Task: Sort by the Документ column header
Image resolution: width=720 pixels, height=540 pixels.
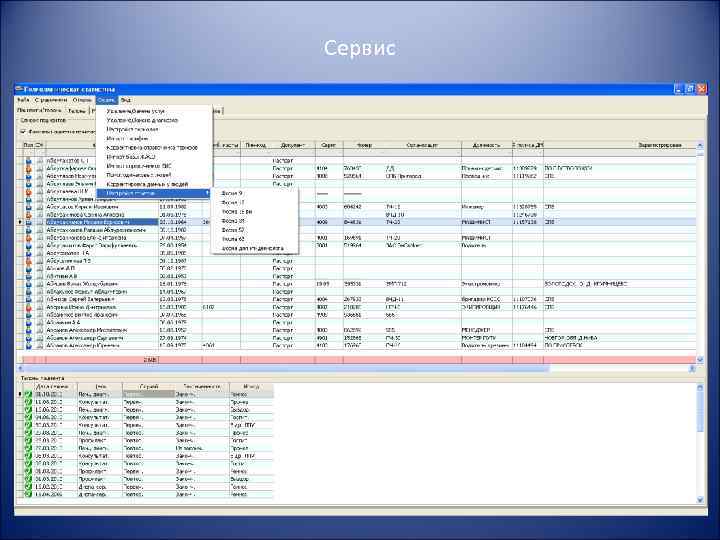Action: (292, 145)
